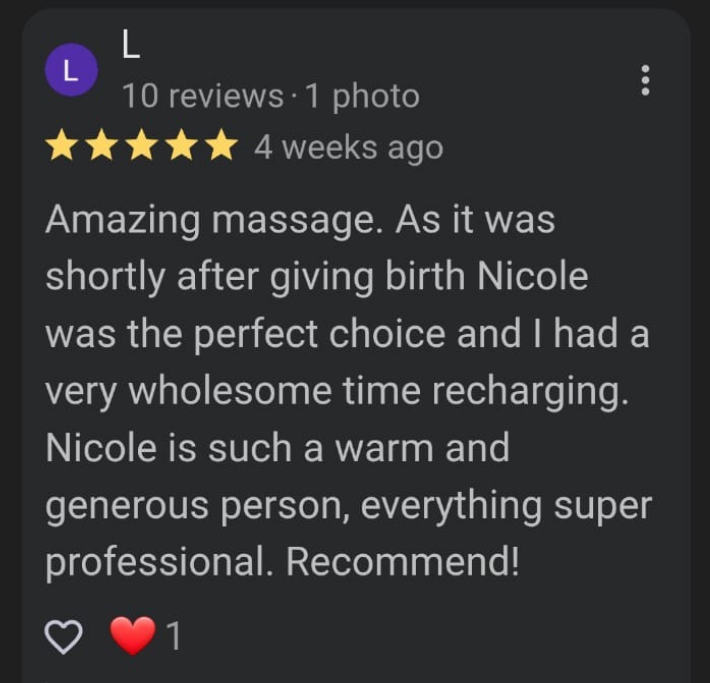The height and width of the screenshot is (683, 710).
Task: Click the second yellow rating star
Action: tap(102, 145)
